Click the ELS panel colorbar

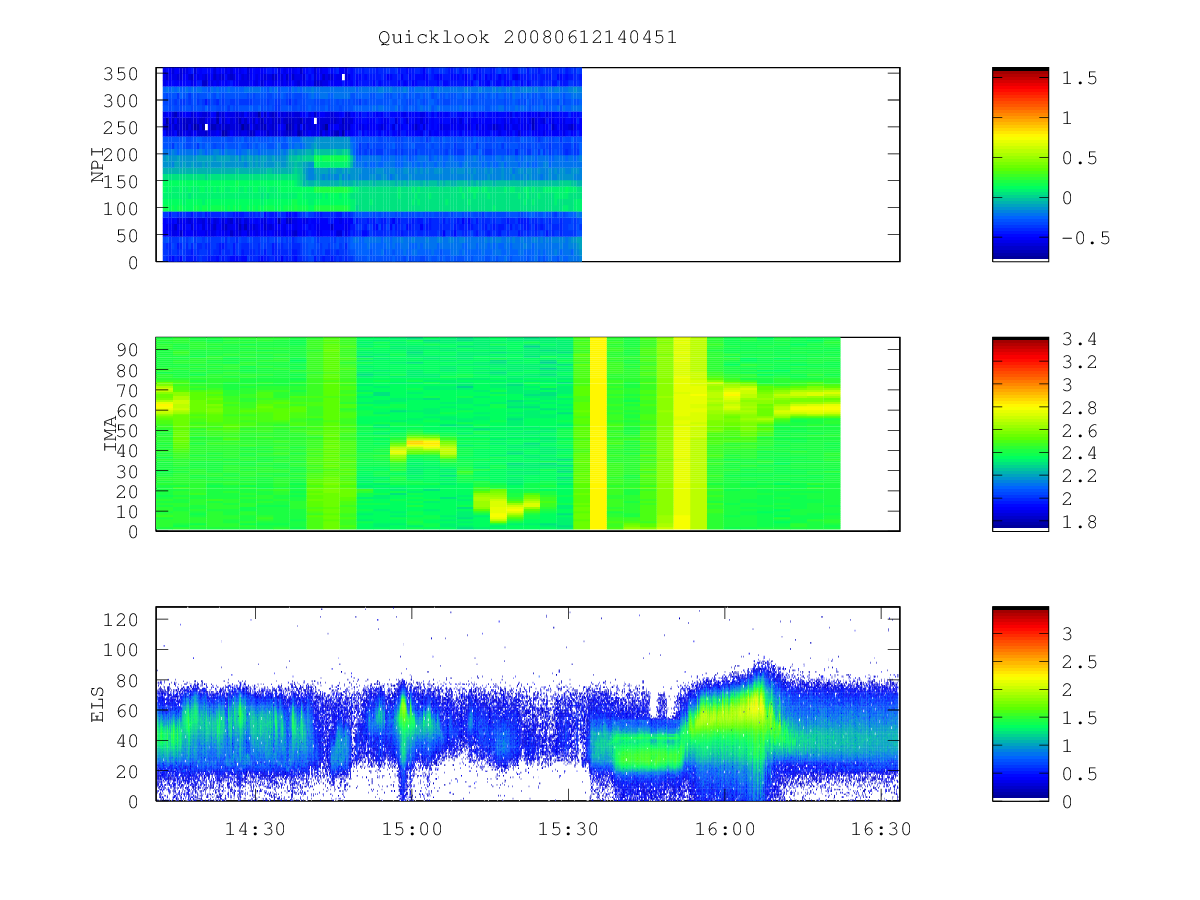pos(1020,703)
